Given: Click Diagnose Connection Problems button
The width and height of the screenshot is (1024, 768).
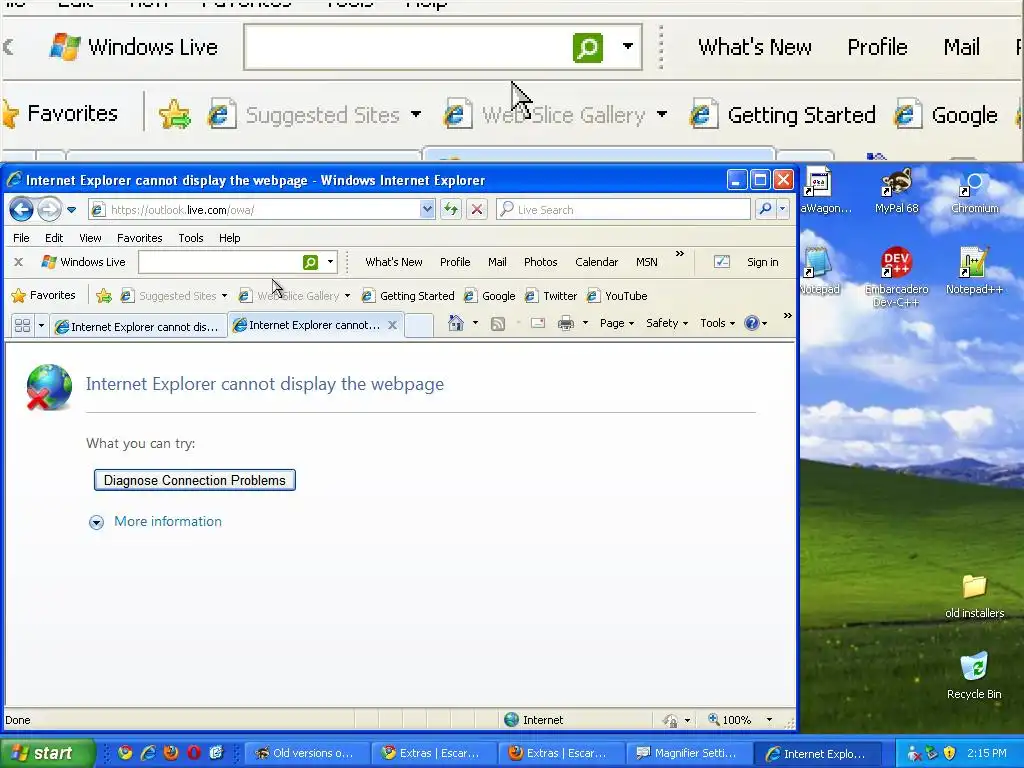Looking at the screenshot, I should coord(195,480).
